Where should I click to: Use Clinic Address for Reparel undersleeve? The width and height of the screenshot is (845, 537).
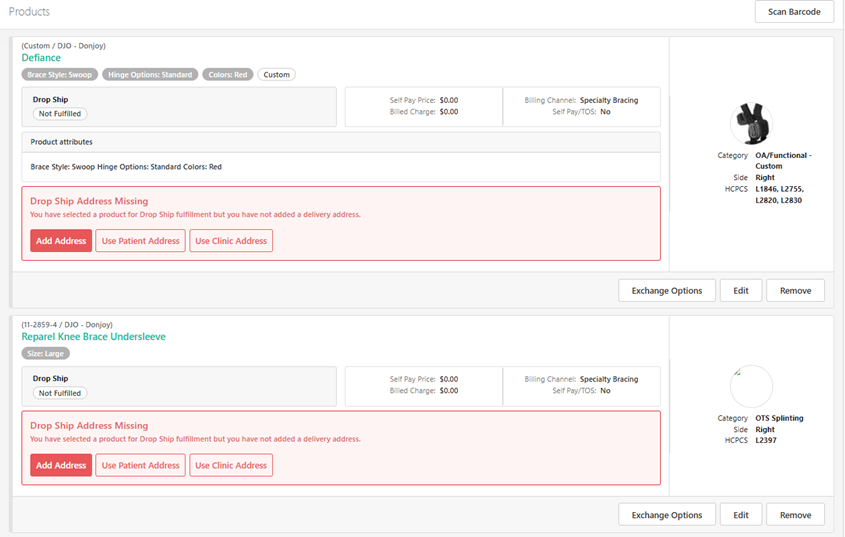click(231, 465)
